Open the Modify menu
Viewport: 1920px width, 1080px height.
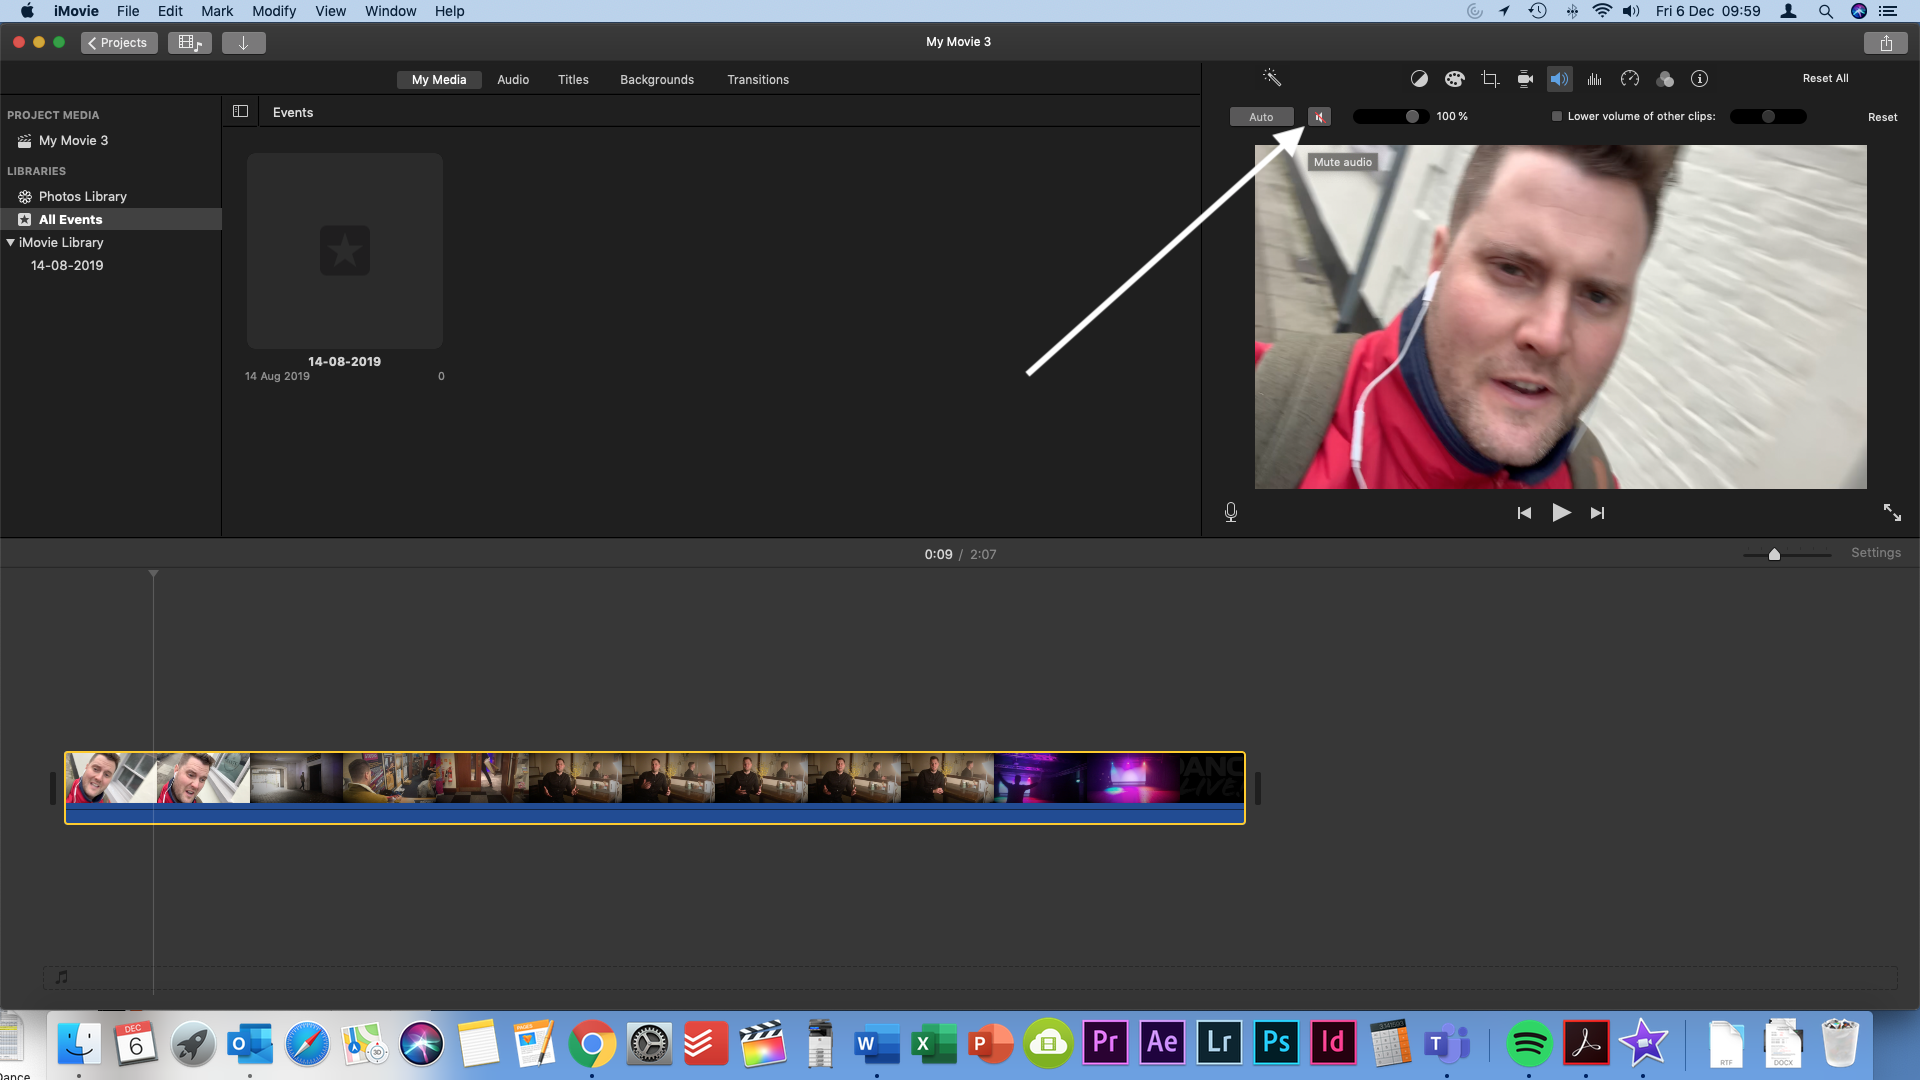(273, 11)
